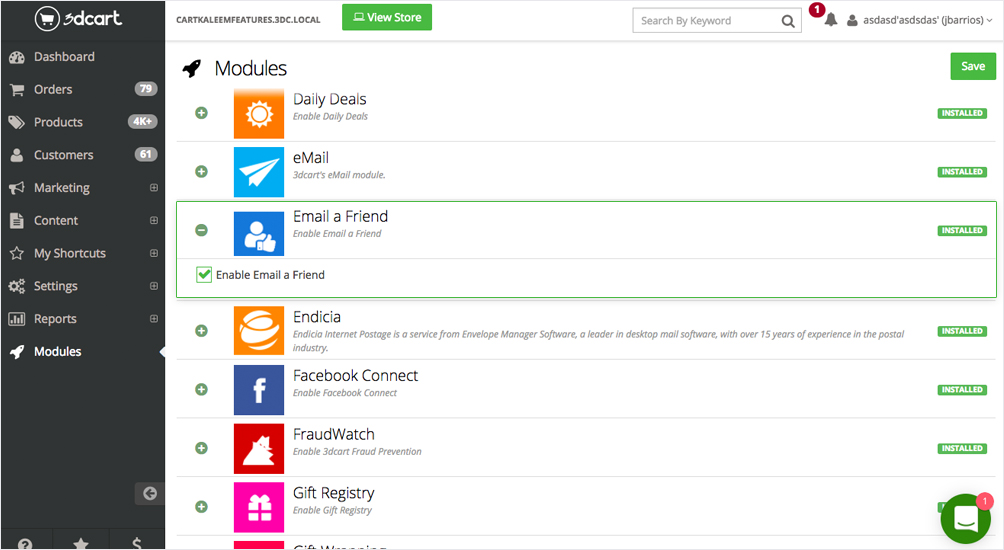Click the FraudWatch module icon

[x=259, y=449]
